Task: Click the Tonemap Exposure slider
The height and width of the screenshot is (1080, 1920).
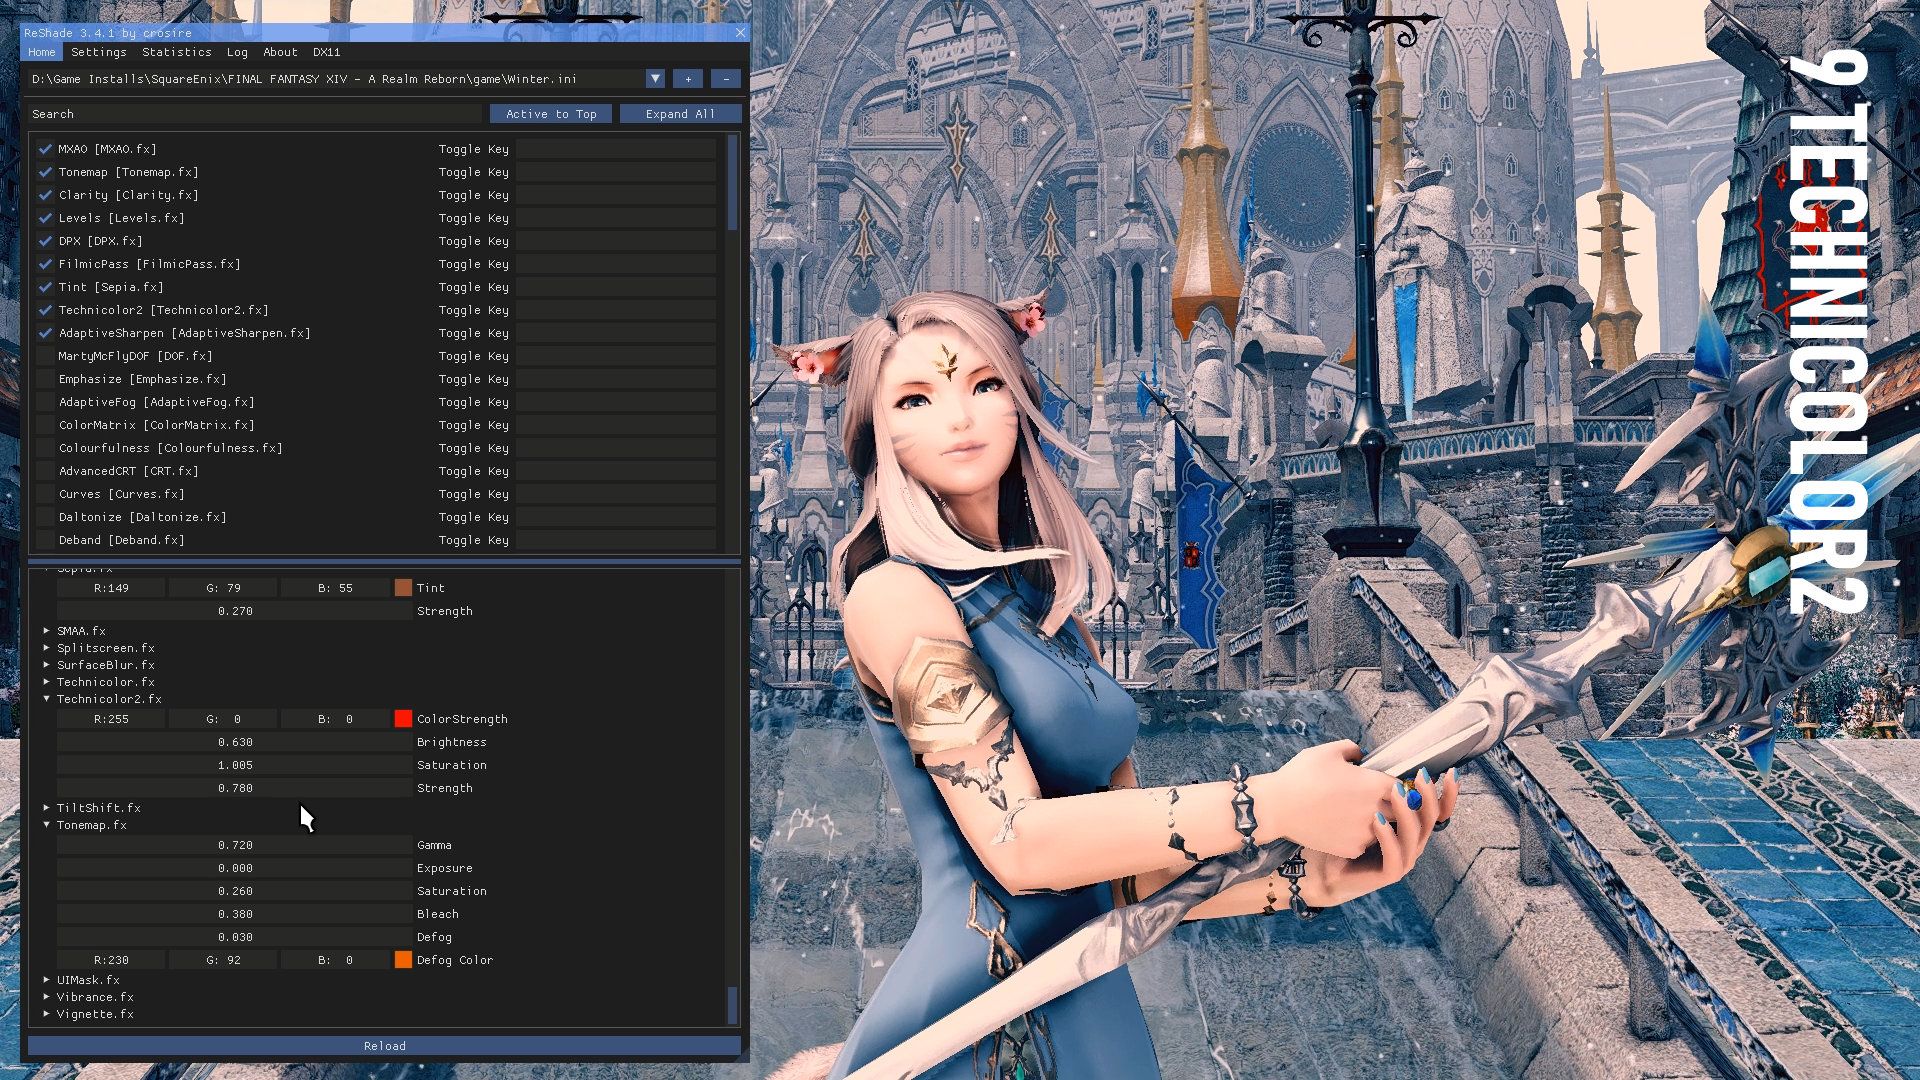Action: pos(235,868)
